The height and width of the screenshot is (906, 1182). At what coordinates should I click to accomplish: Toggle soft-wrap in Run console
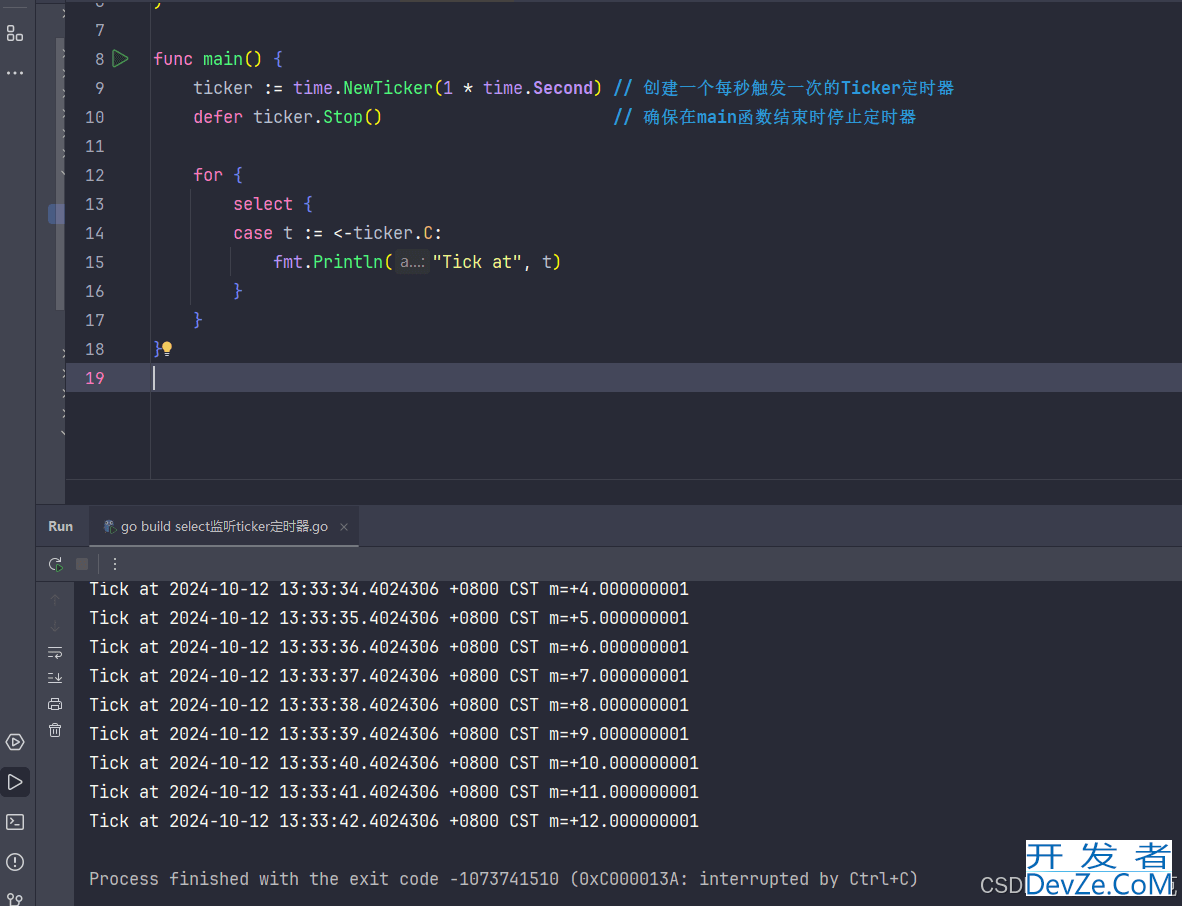click(55, 653)
